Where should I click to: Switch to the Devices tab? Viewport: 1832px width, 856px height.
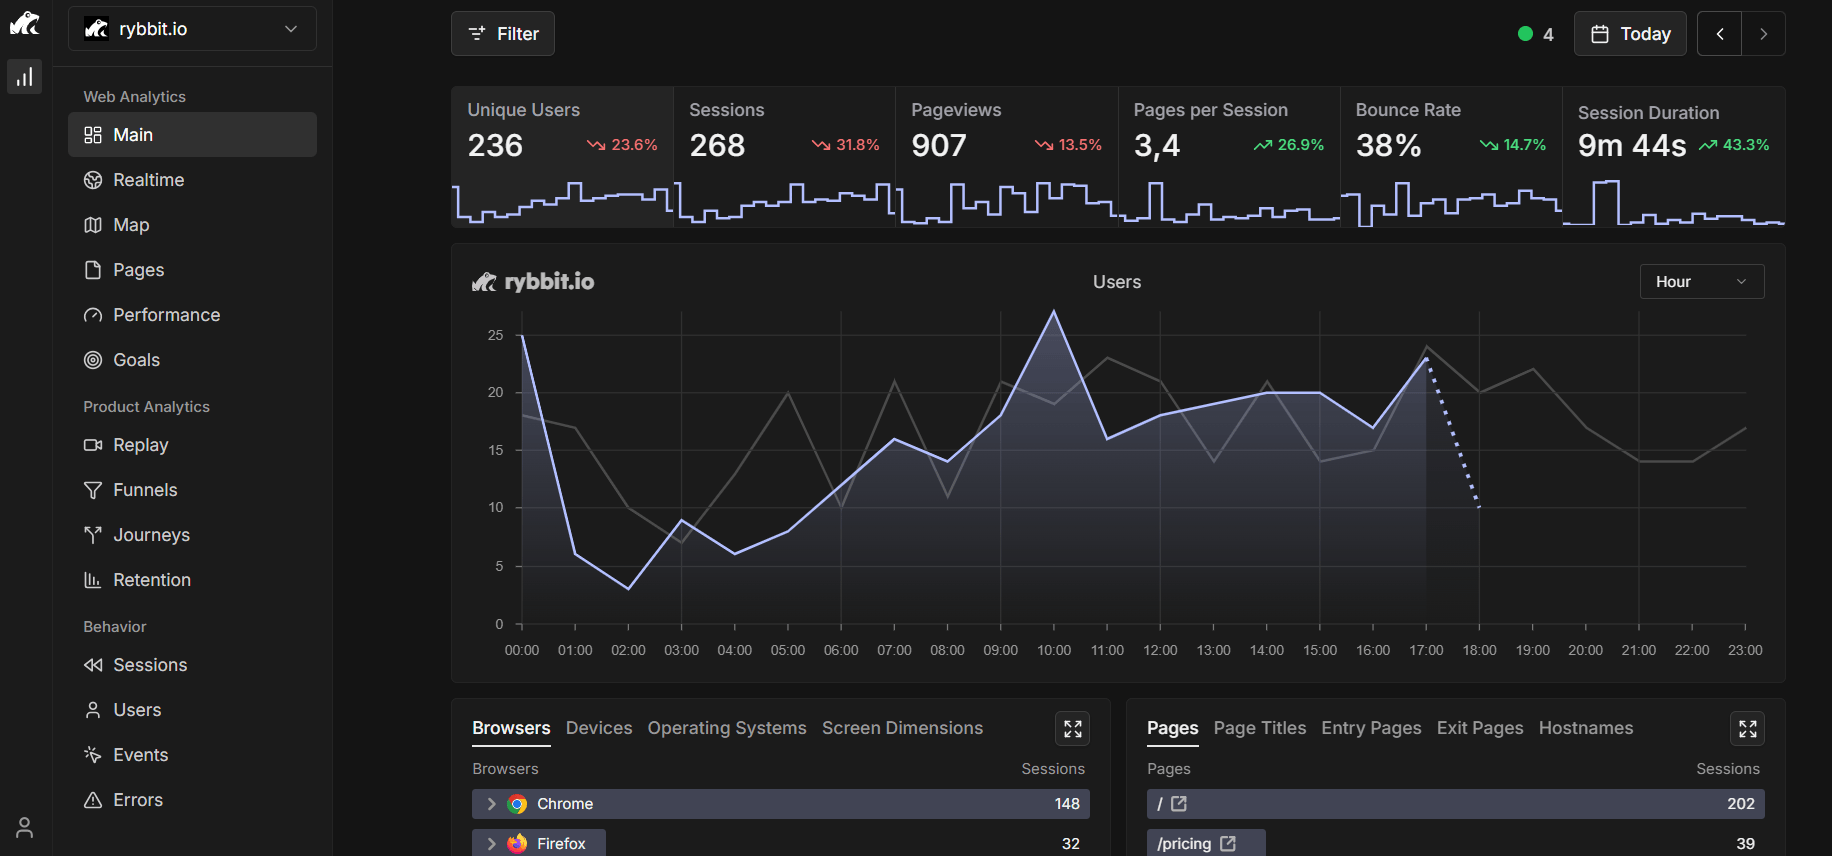598,728
